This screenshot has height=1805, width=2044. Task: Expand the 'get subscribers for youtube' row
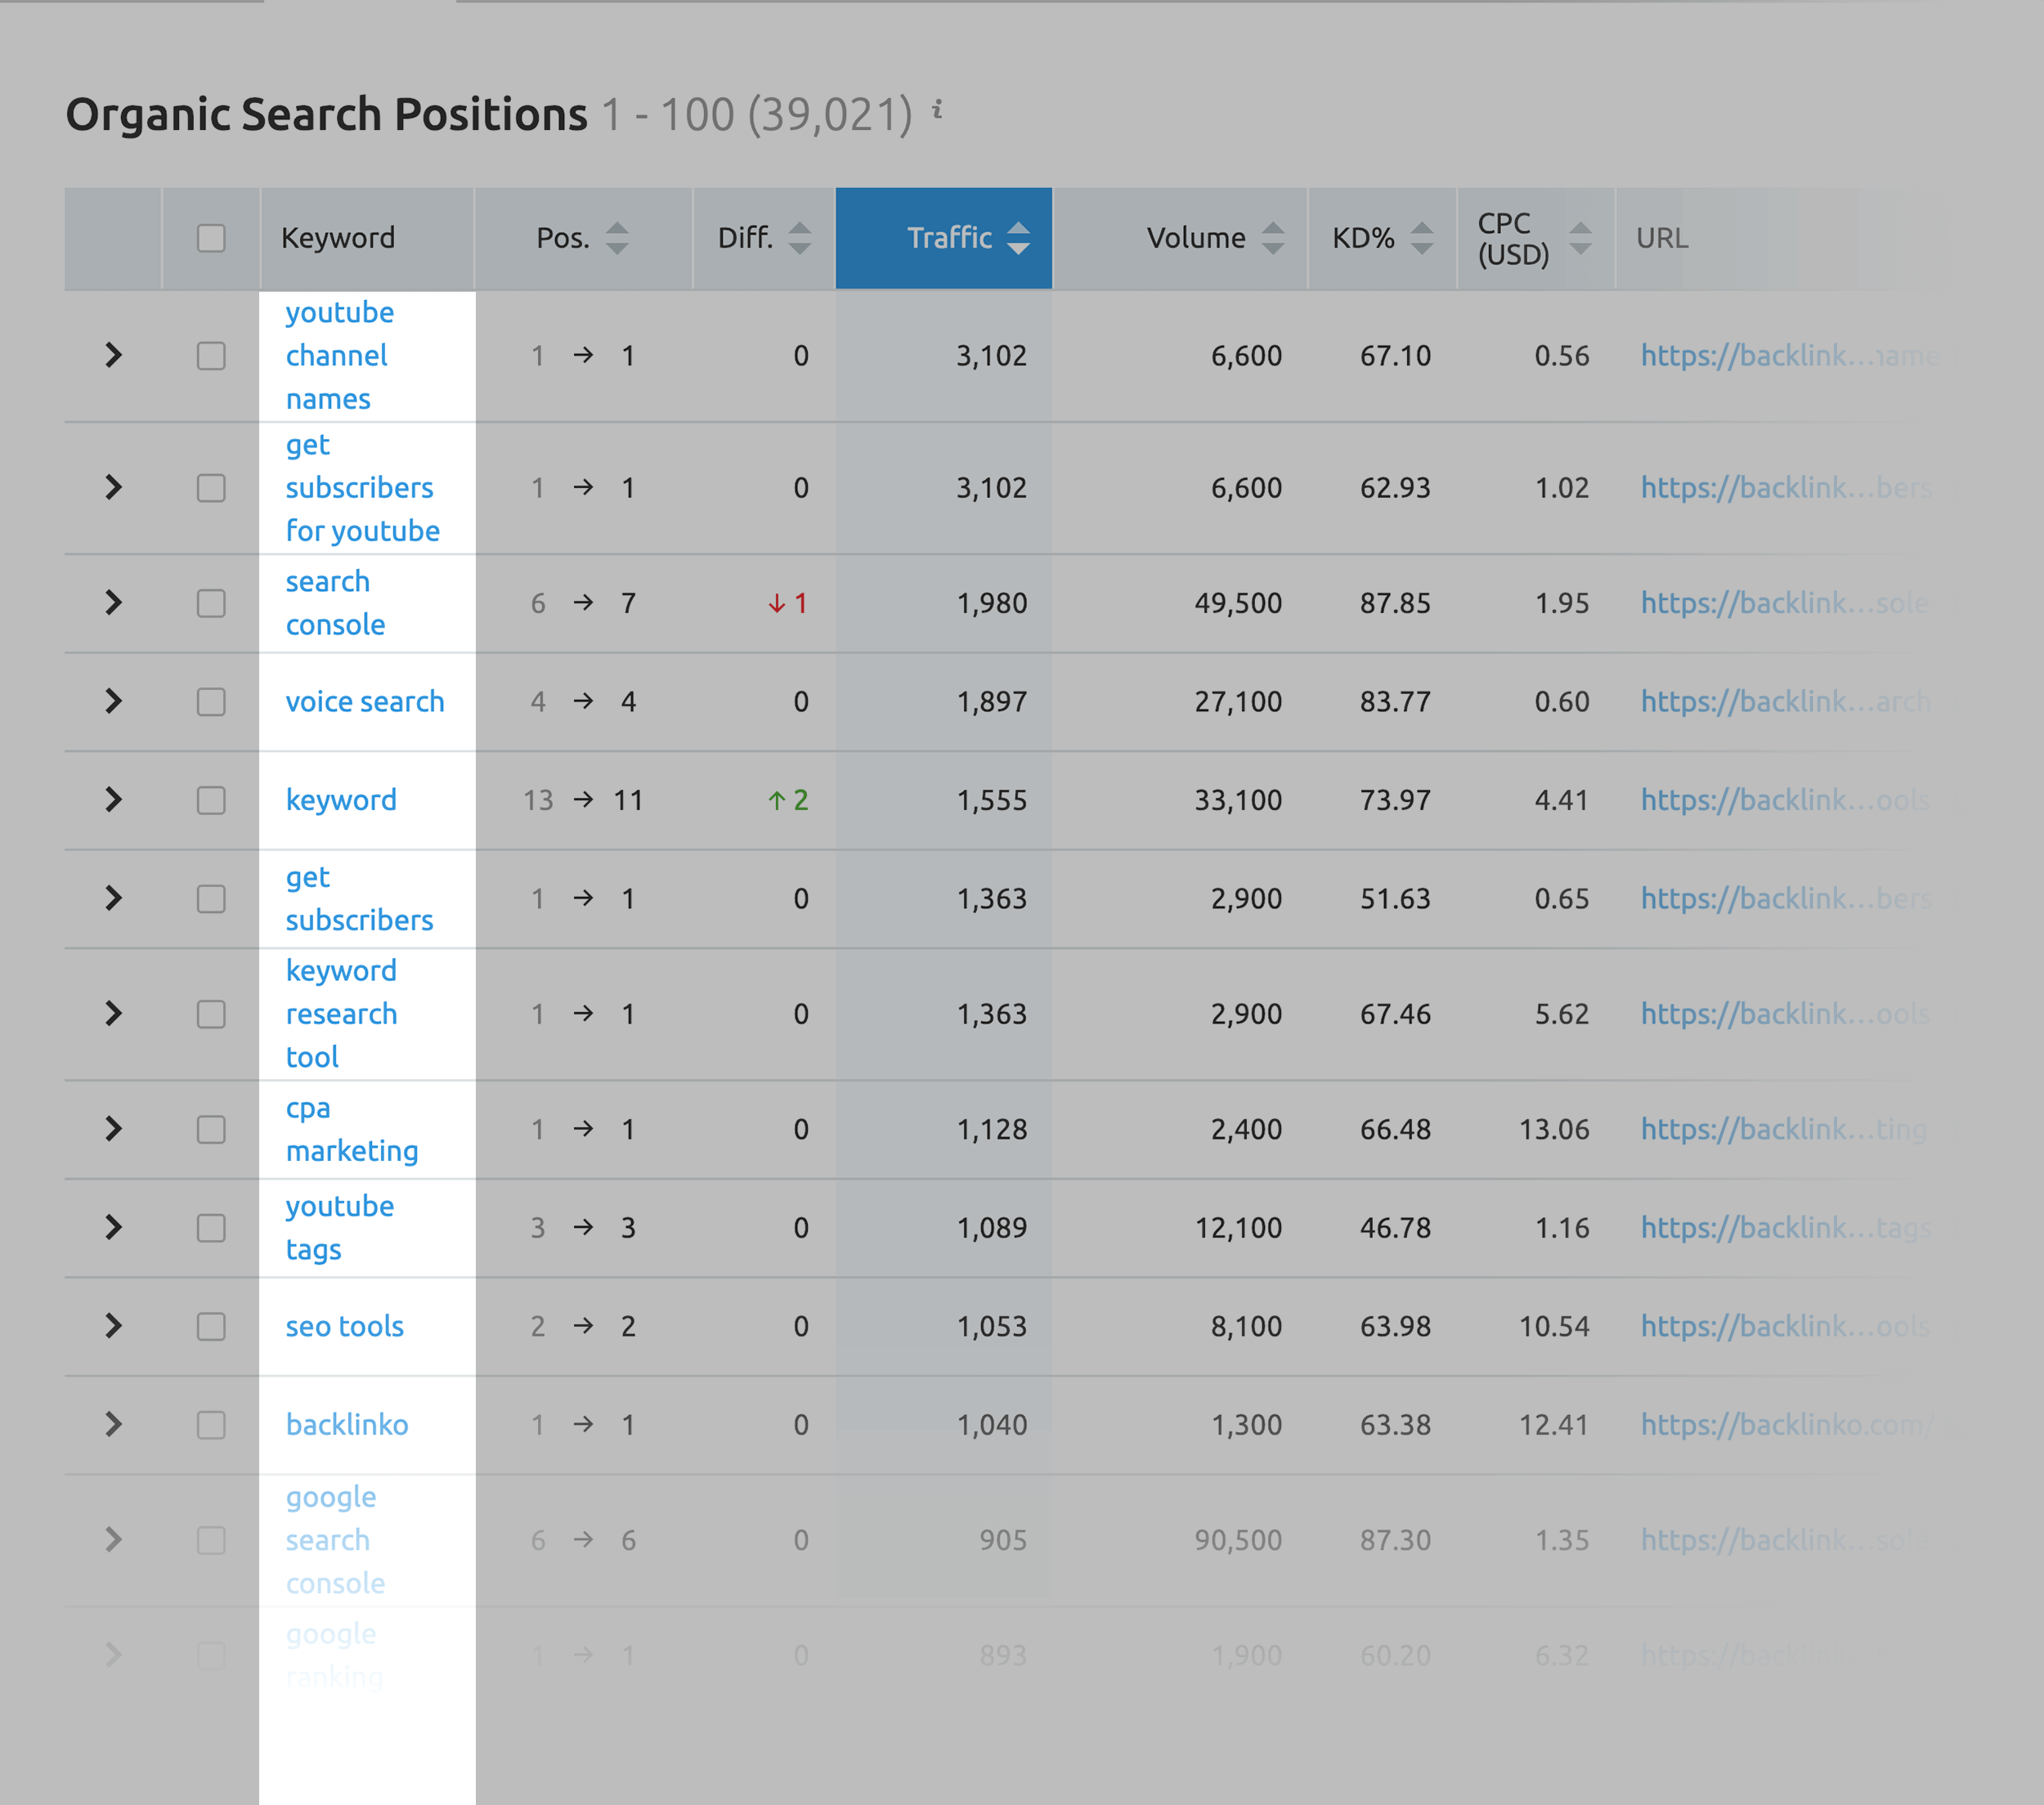(x=110, y=488)
